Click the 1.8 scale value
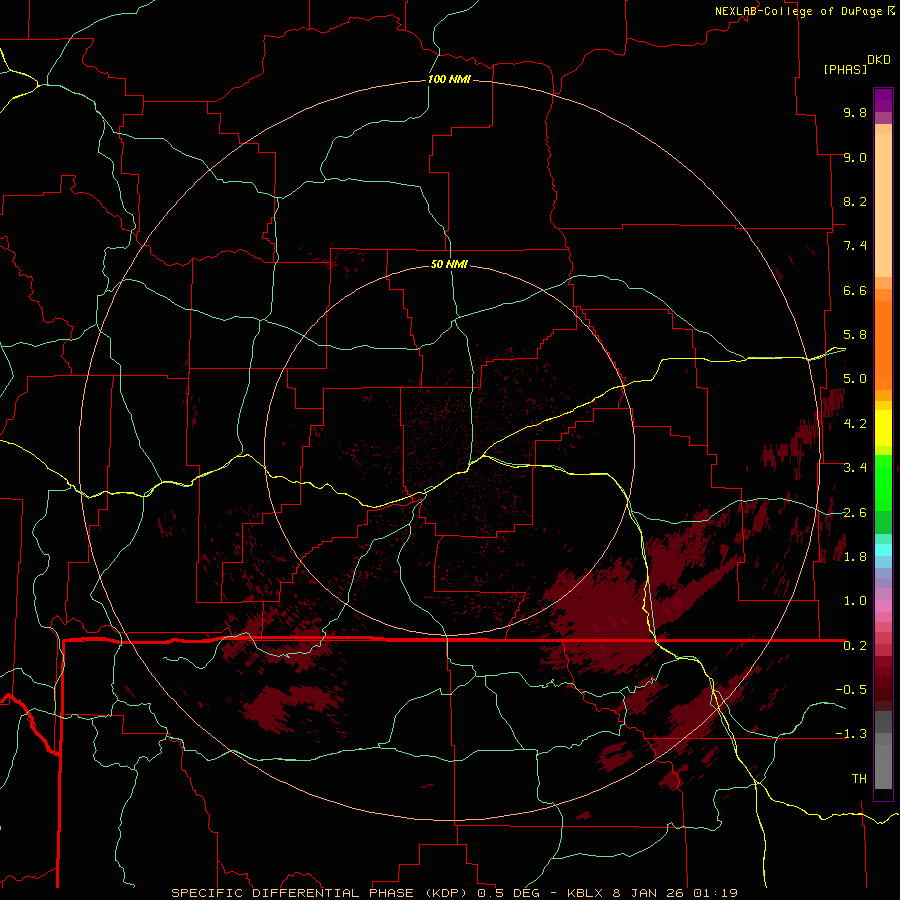900x900 pixels. click(855, 557)
